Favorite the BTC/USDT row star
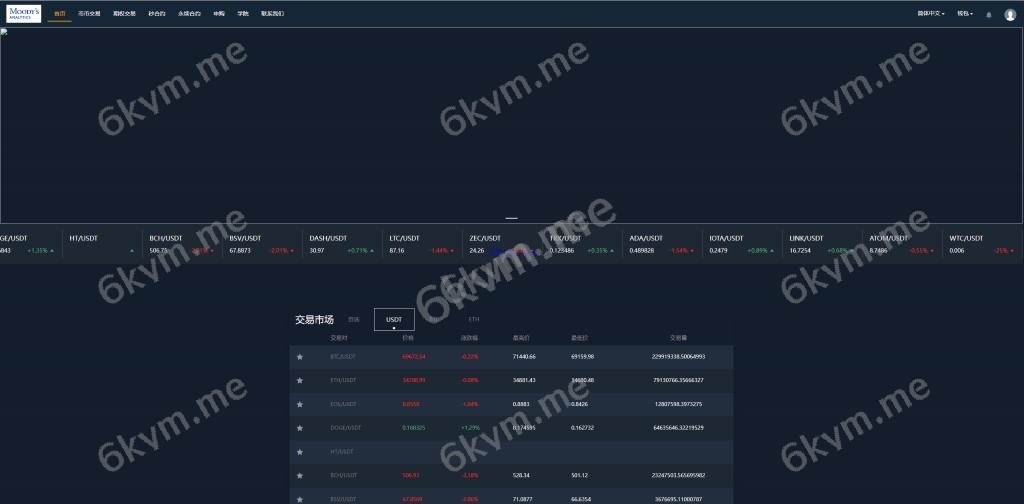Viewport: 1024px width, 504px height. 300,356
